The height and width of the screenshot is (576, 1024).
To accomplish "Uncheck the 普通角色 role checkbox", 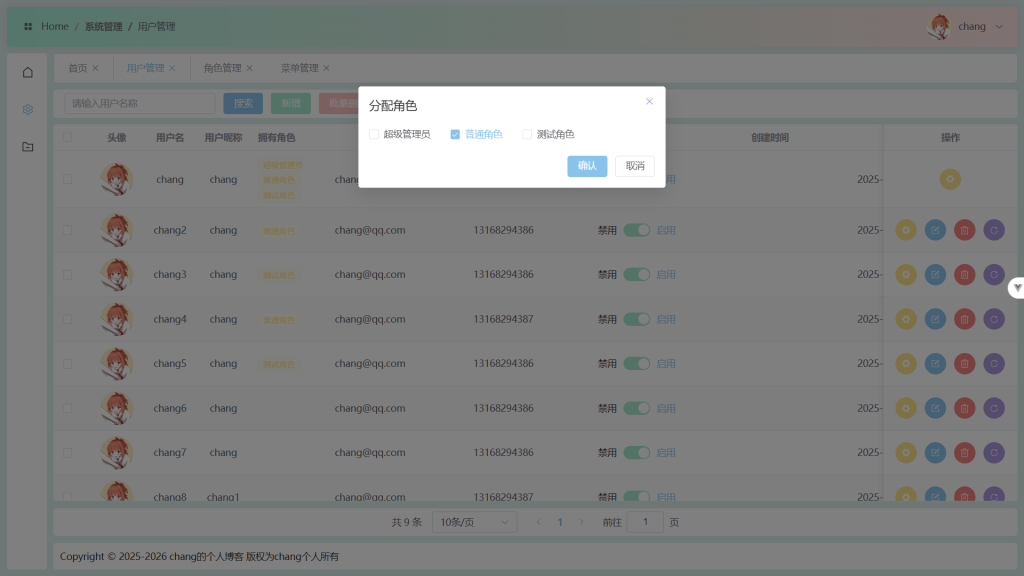I will point(455,134).
